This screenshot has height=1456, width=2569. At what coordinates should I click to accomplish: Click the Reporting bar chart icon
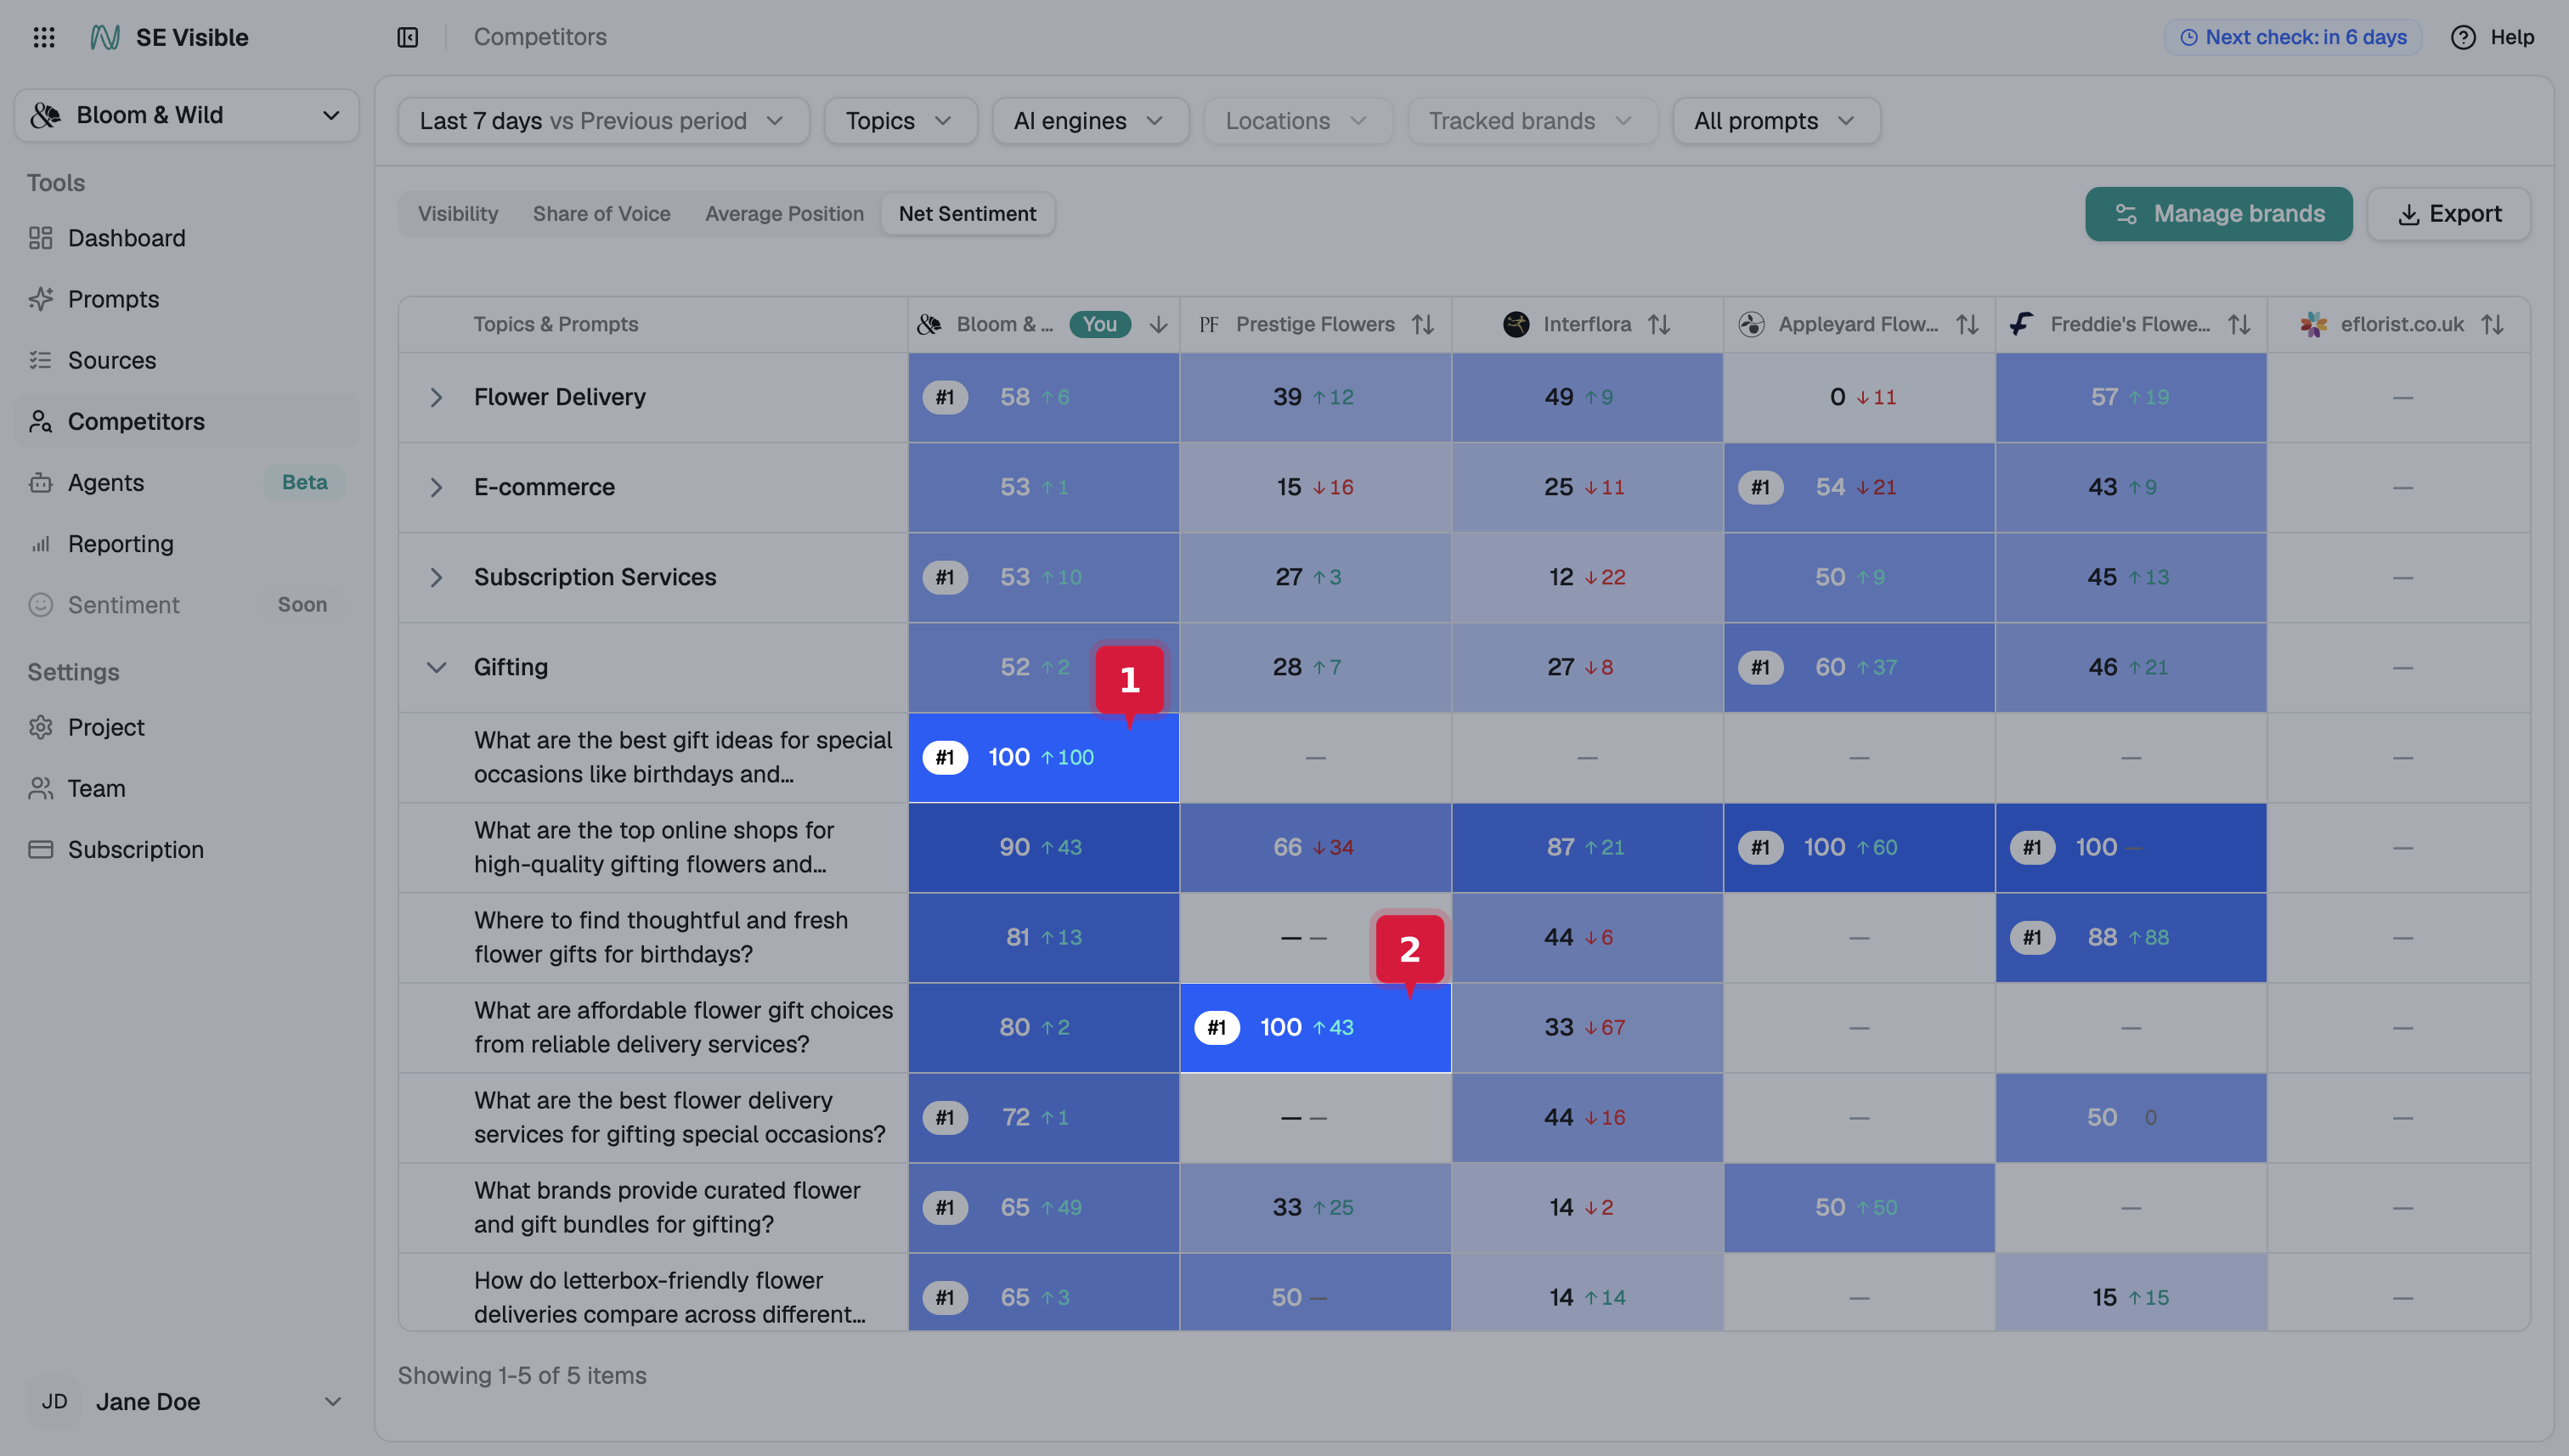(41, 544)
